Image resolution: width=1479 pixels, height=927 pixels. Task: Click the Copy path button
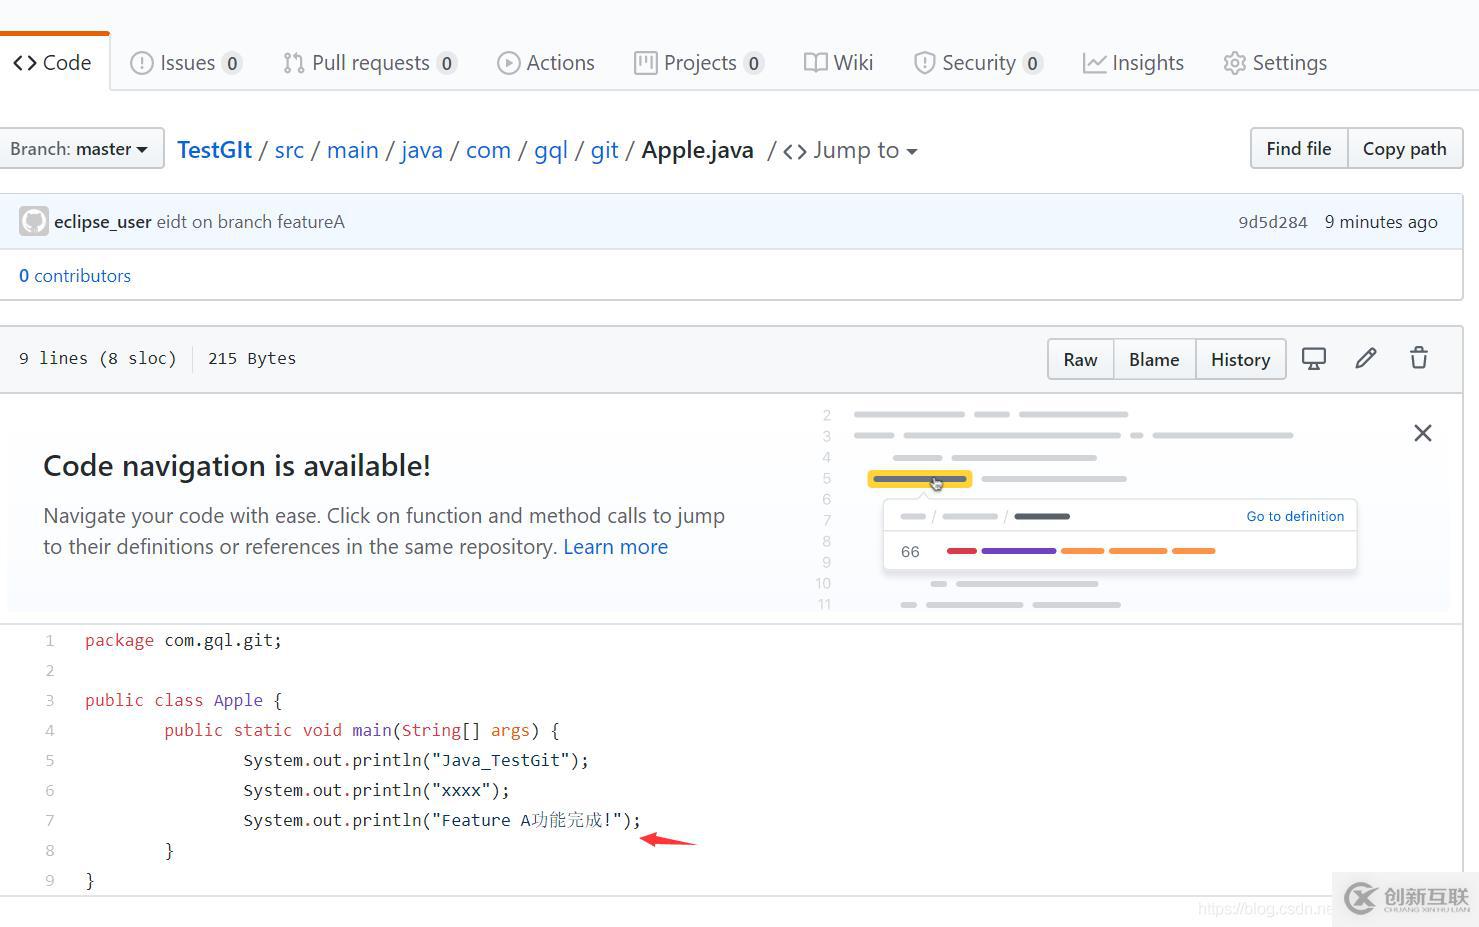(1404, 149)
